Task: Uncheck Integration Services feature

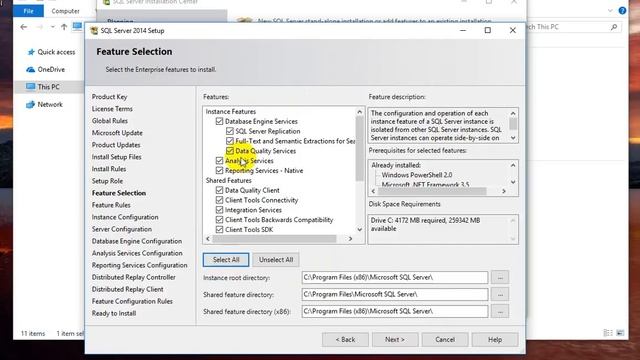Action: click(219, 210)
